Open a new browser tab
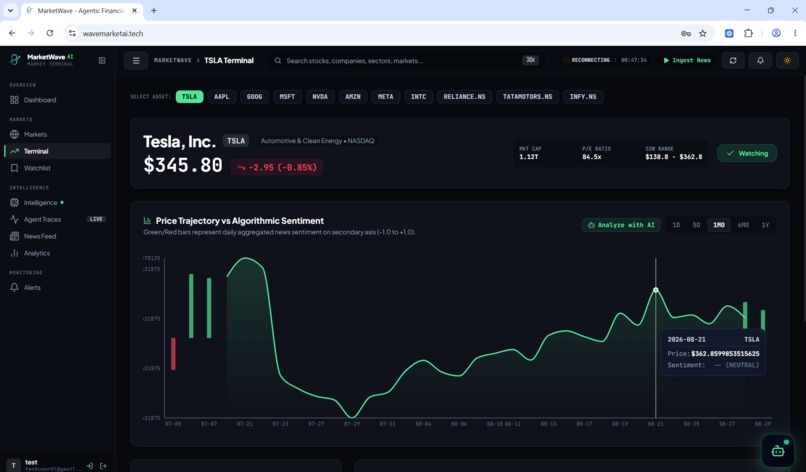Screen dimensions: 806x472 point(153,10)
